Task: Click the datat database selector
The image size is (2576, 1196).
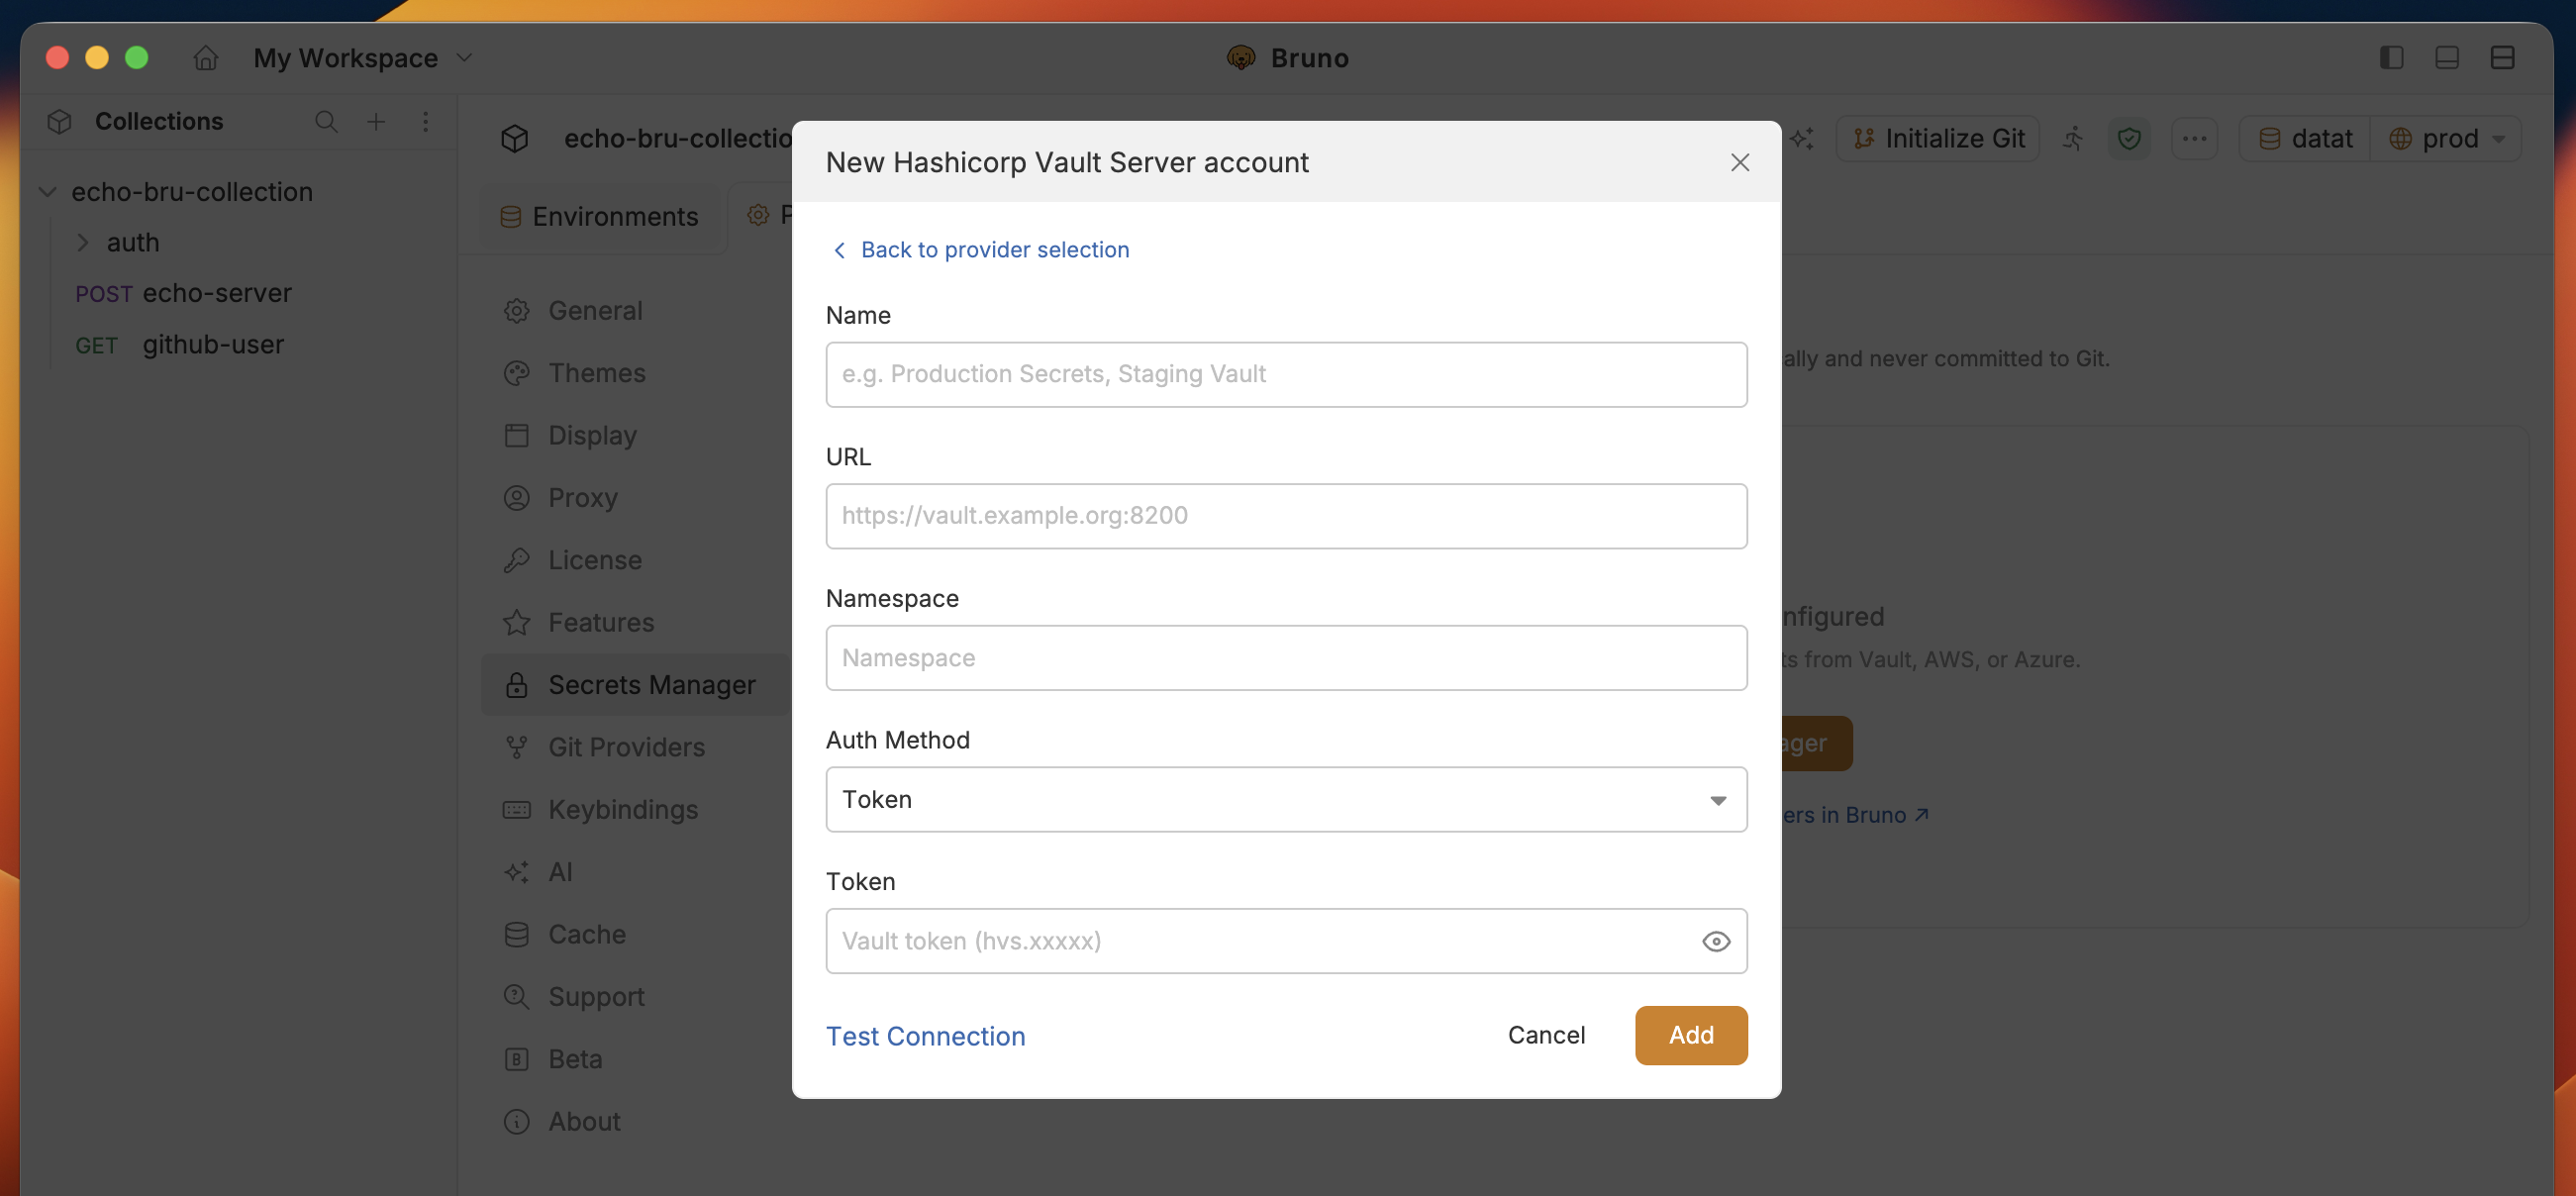Action: click(2305, 139)
